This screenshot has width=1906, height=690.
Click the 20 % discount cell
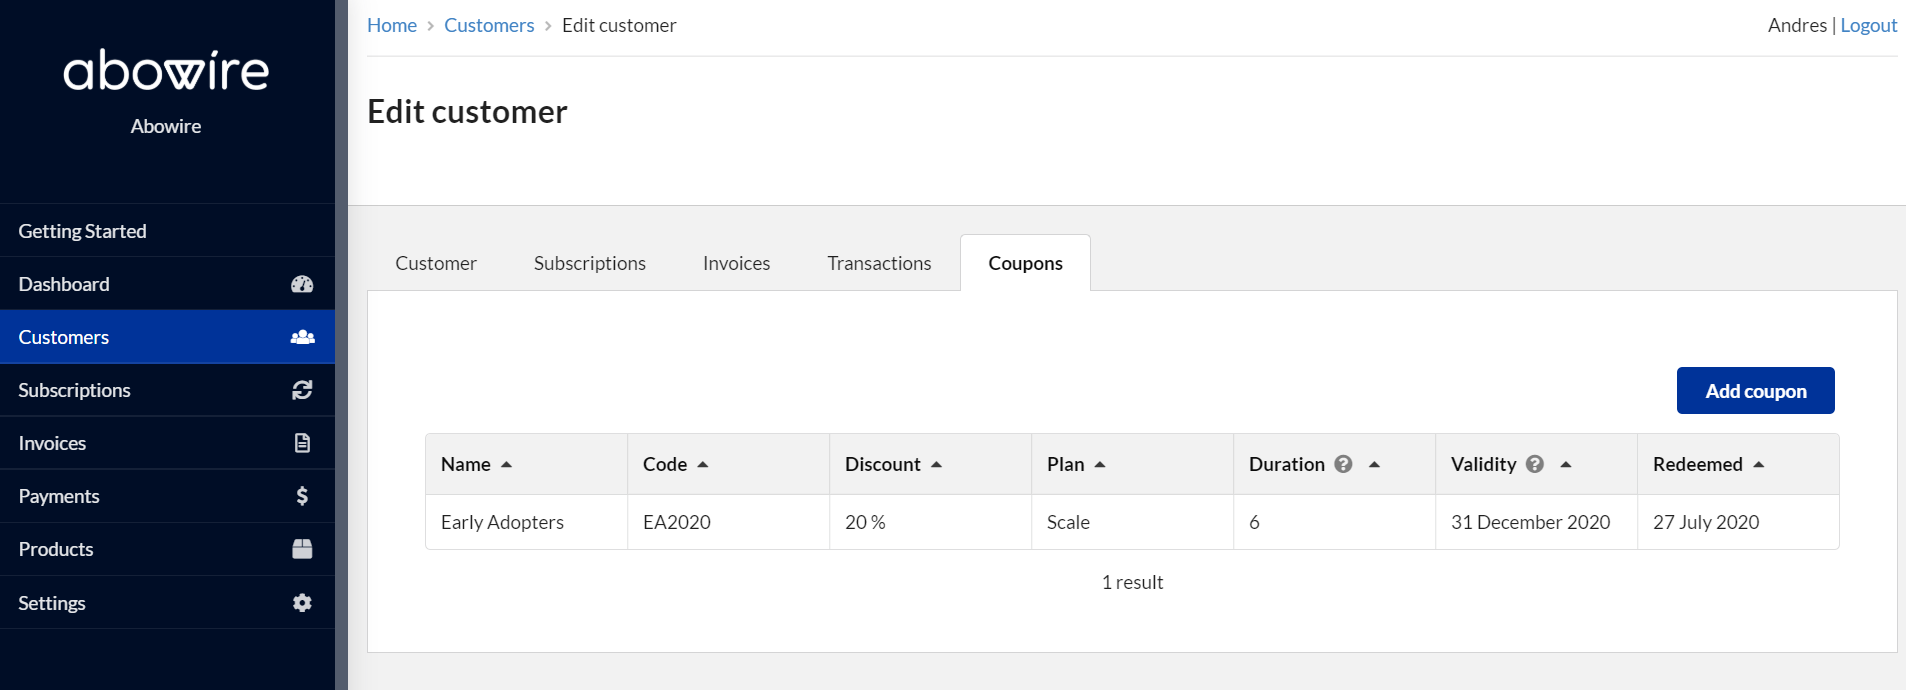[x=930, y=522]
